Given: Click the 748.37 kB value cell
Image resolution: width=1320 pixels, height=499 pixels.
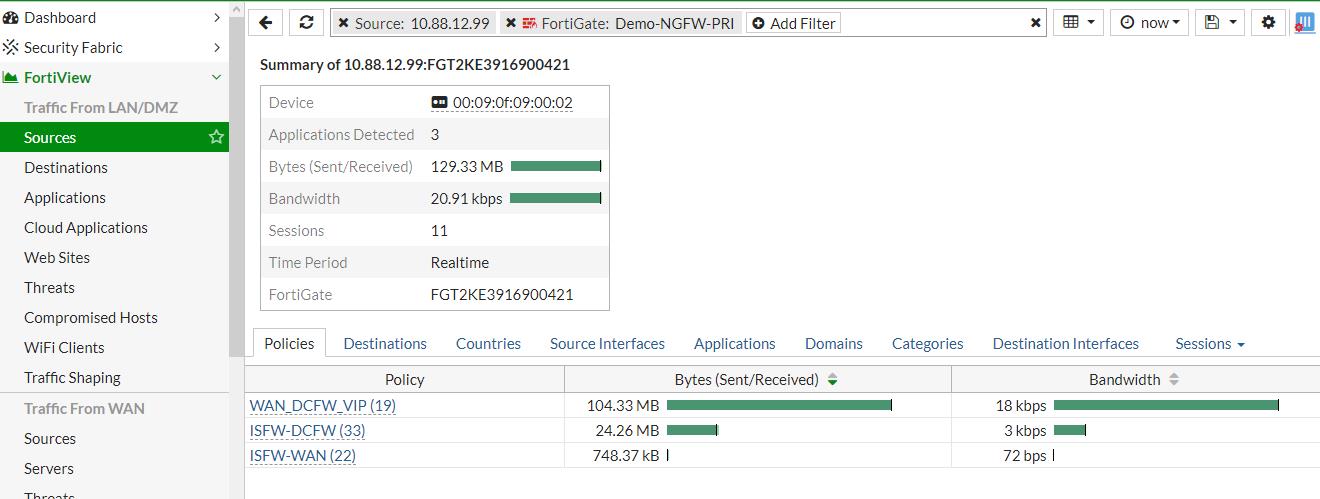Looking at the screenshot, I should 626,455.
